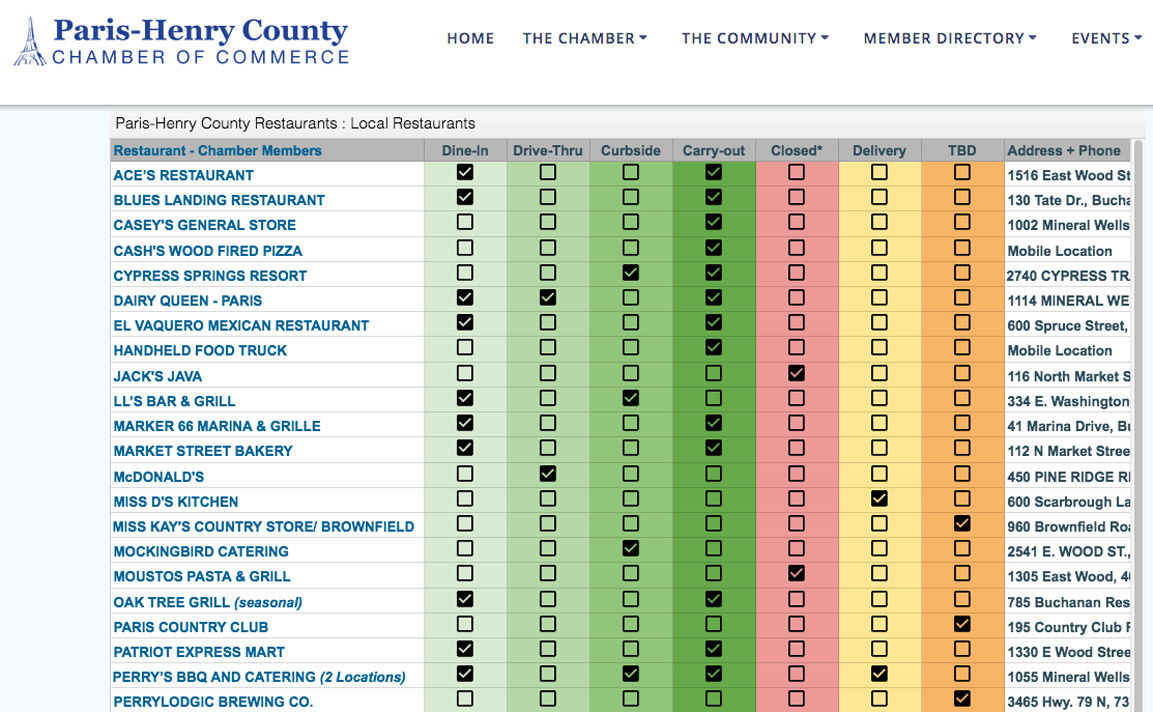Open ACE'S RESTAURANT listing
This screenshot has height=712, width=1153.
(183, 175)
